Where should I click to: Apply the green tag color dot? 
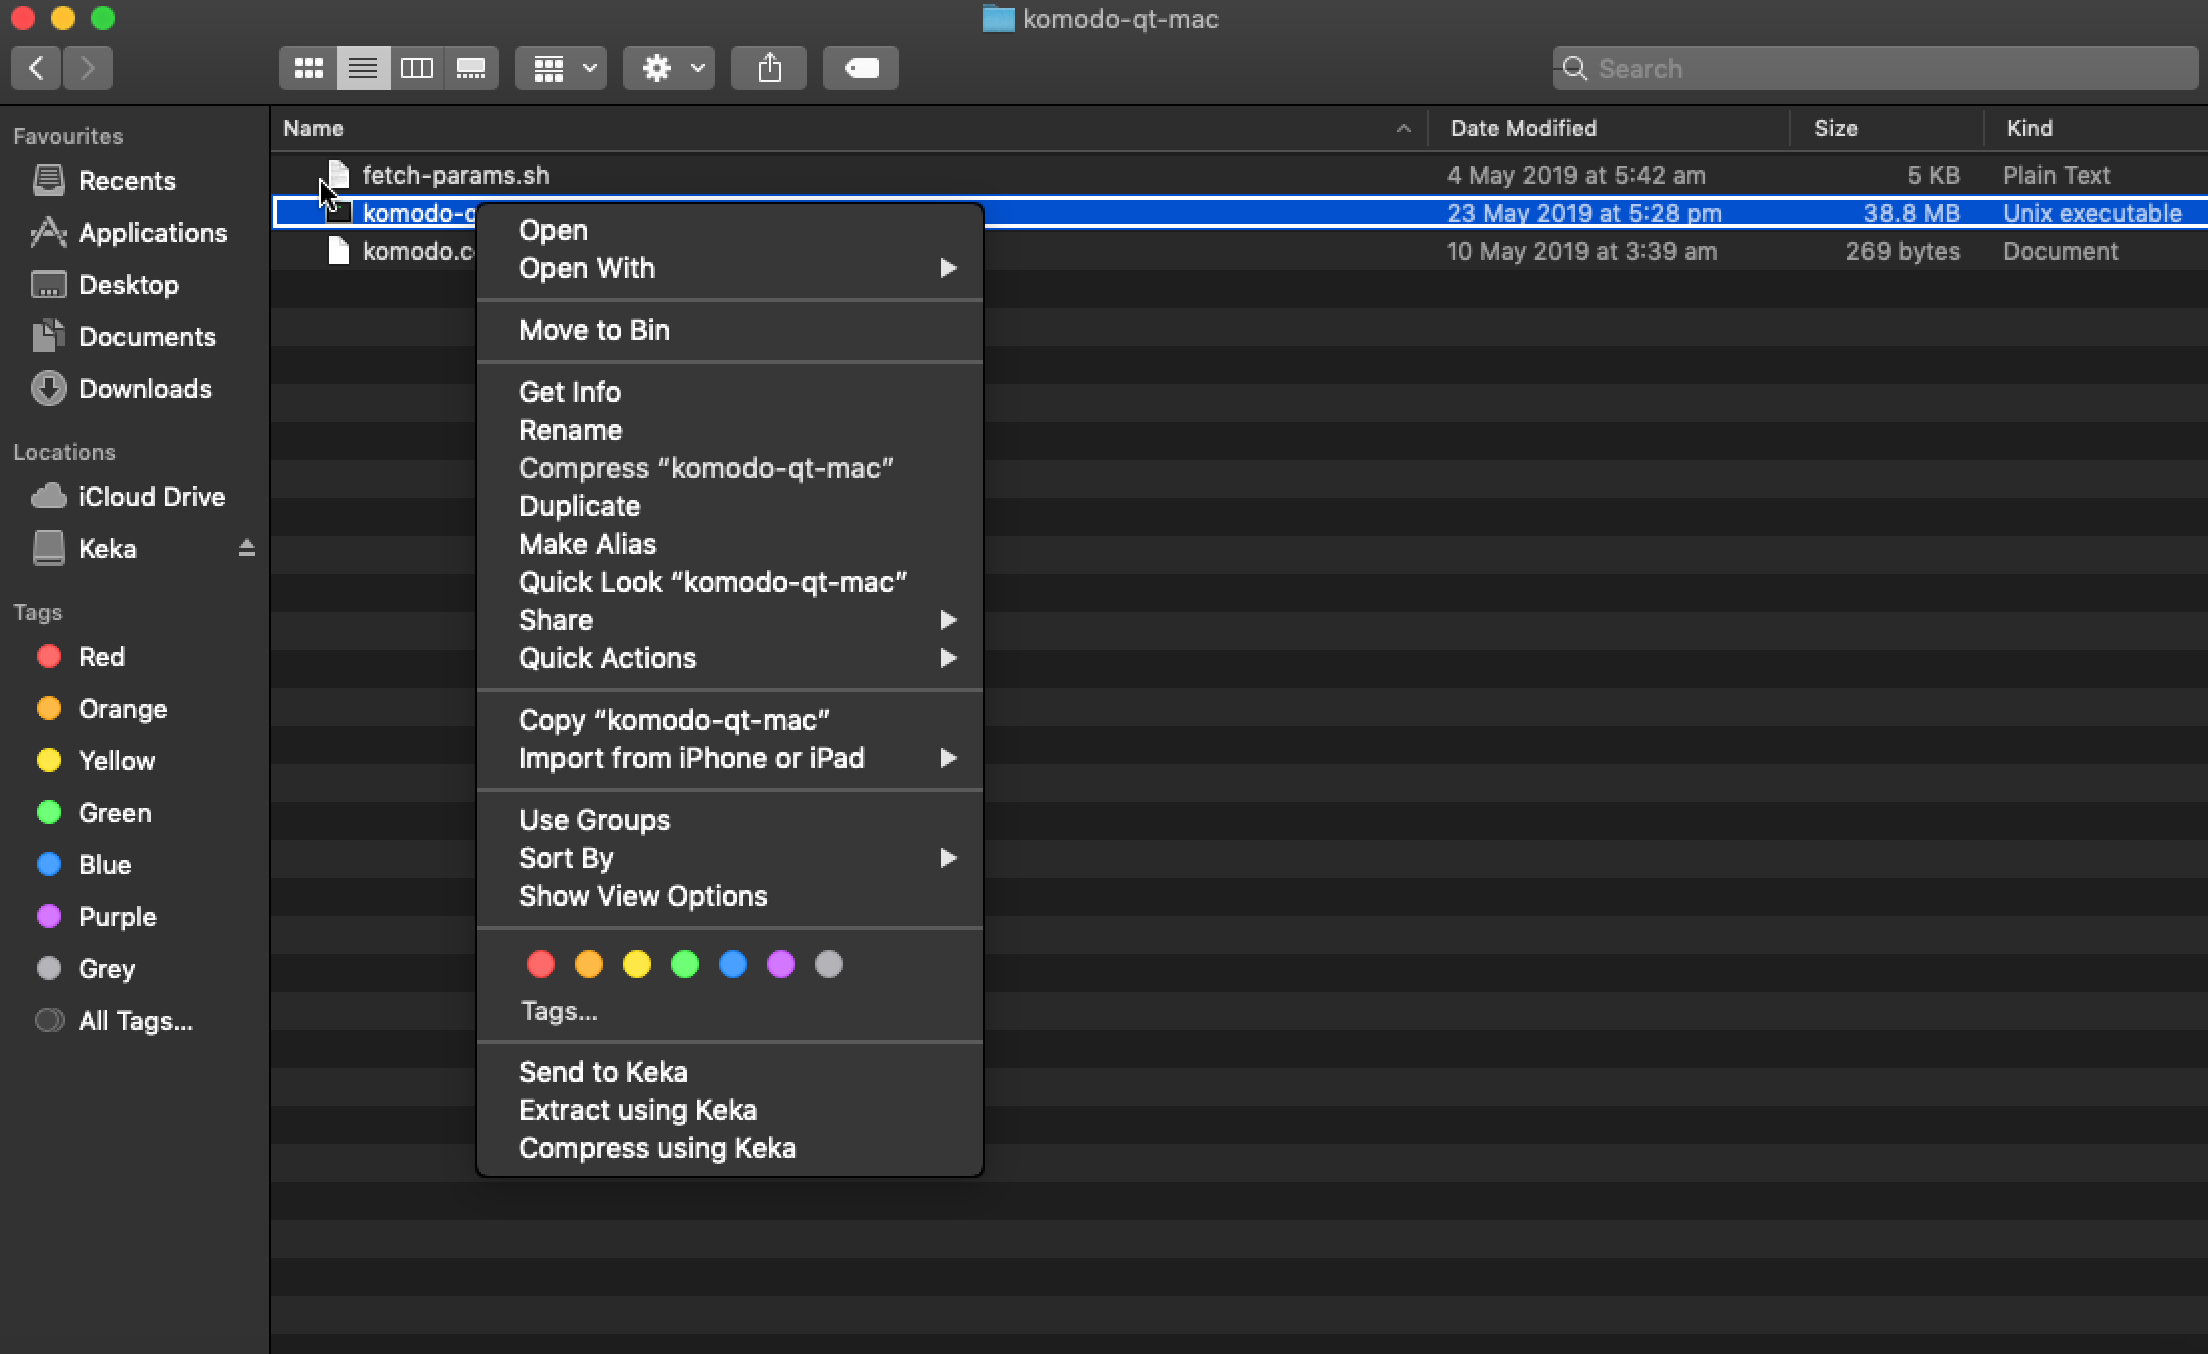[x=685, y=964]
